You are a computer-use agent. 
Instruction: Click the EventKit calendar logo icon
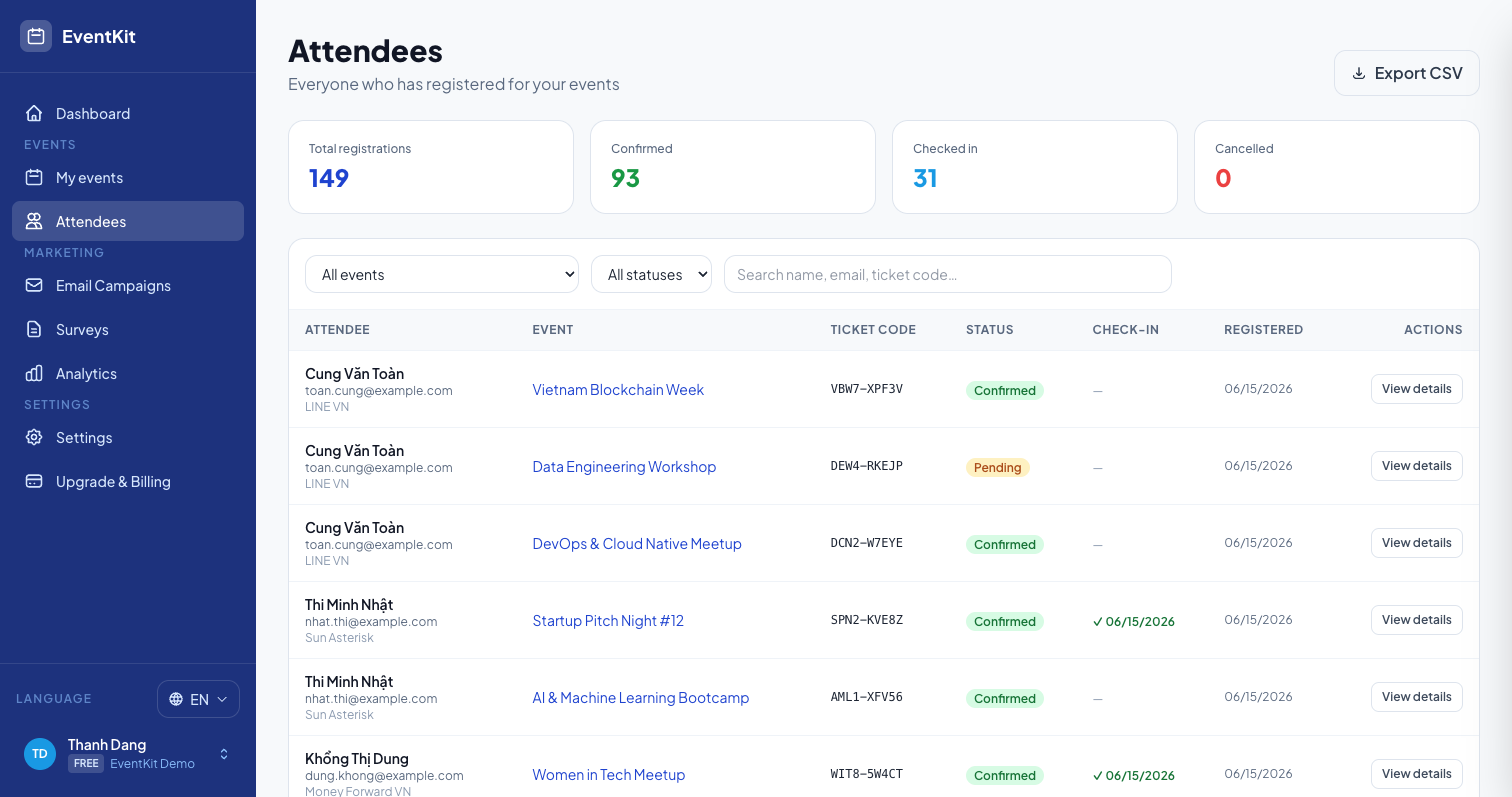36,36
